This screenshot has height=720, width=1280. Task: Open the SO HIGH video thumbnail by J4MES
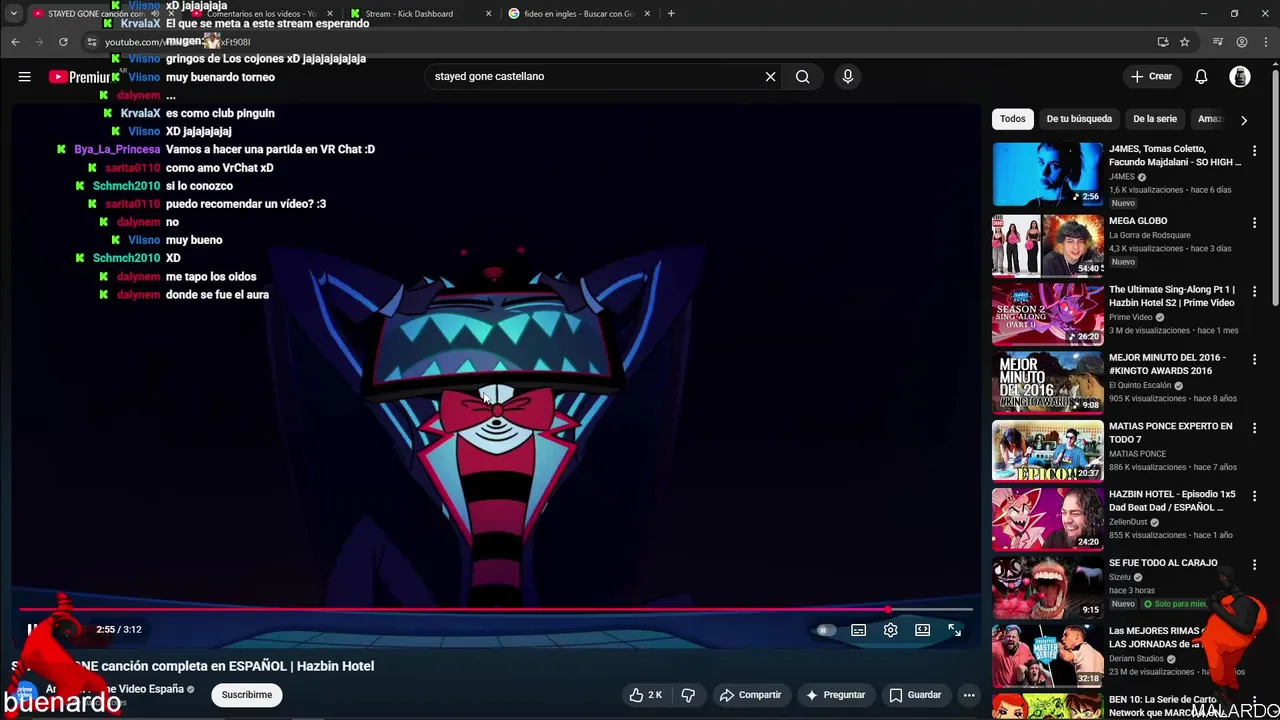click(x=1047, y=174)
